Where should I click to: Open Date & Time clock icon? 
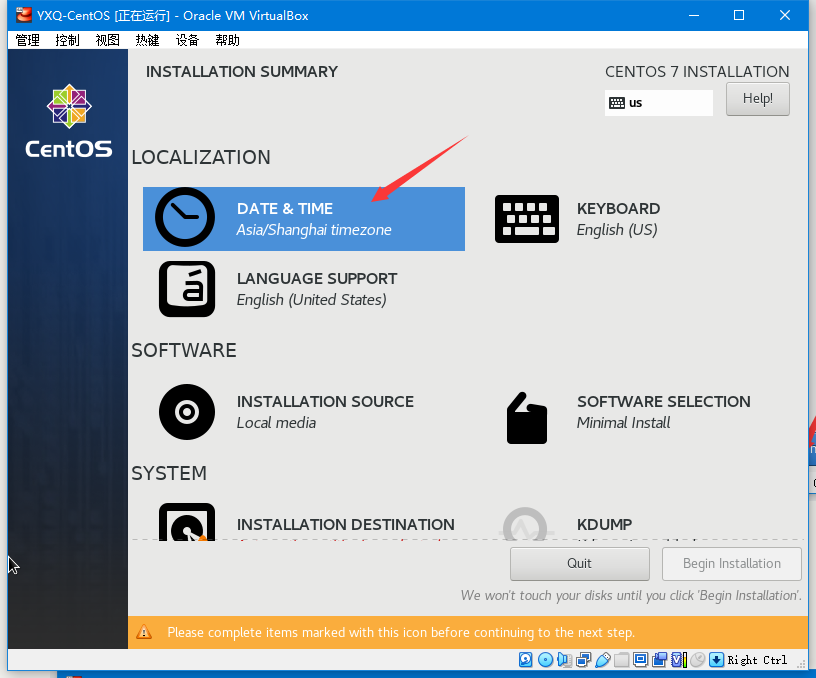pos(185,218)
